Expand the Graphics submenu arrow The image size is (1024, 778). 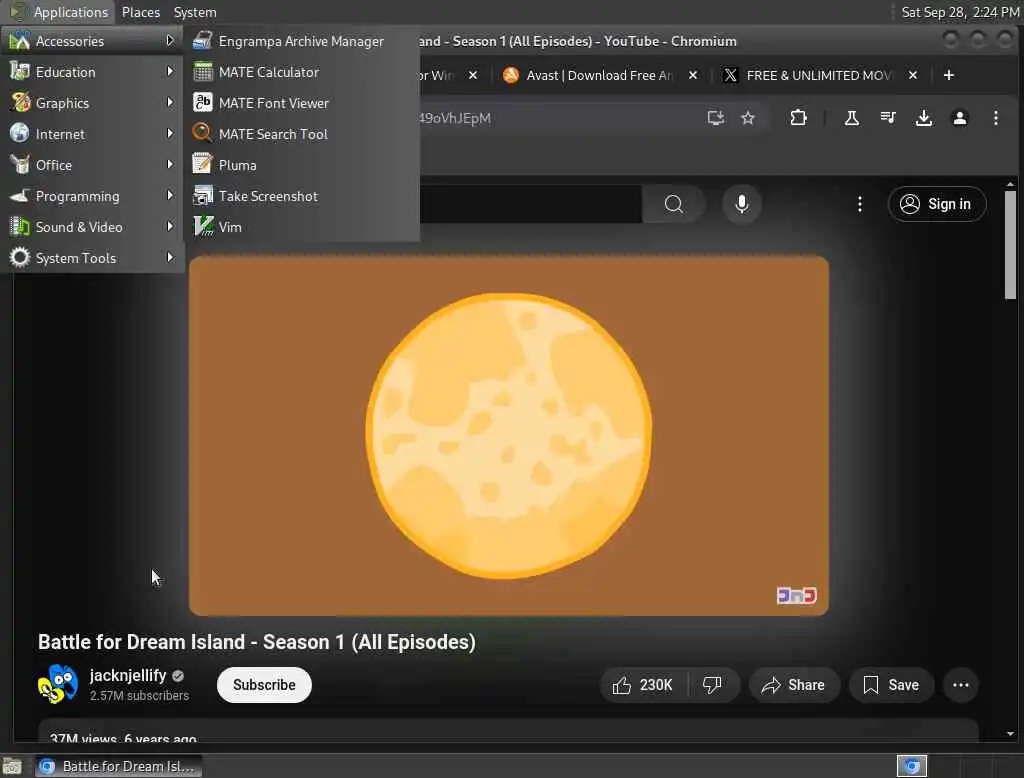point(170,103)
